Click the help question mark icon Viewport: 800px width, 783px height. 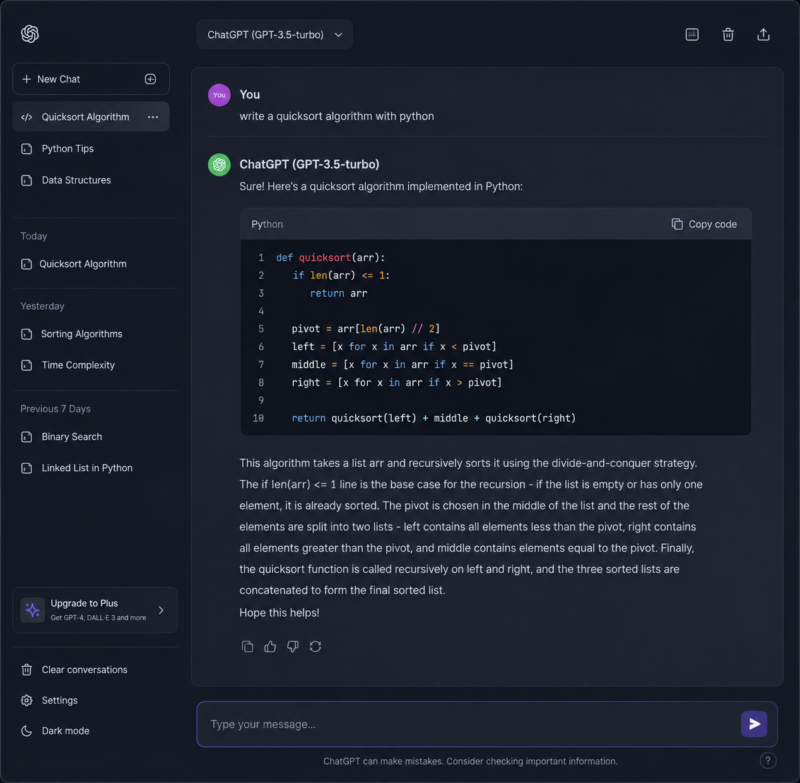[768, 761]
